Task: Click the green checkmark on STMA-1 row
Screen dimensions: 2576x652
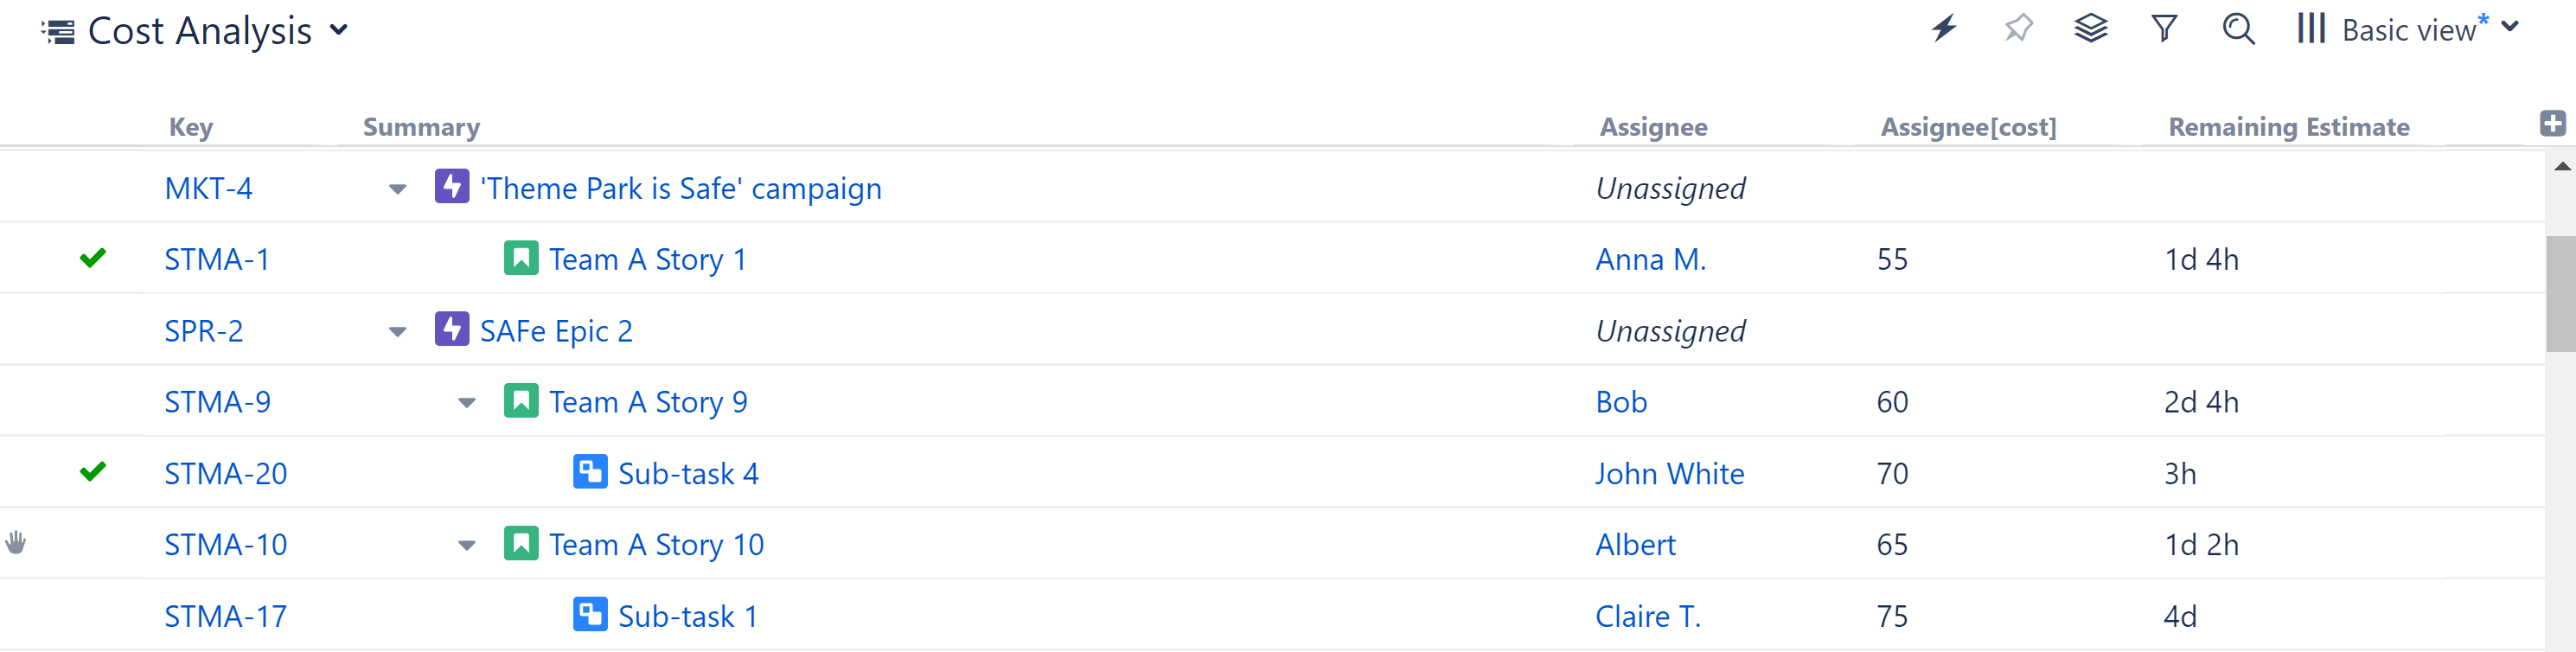Action: tap(93, 259)
